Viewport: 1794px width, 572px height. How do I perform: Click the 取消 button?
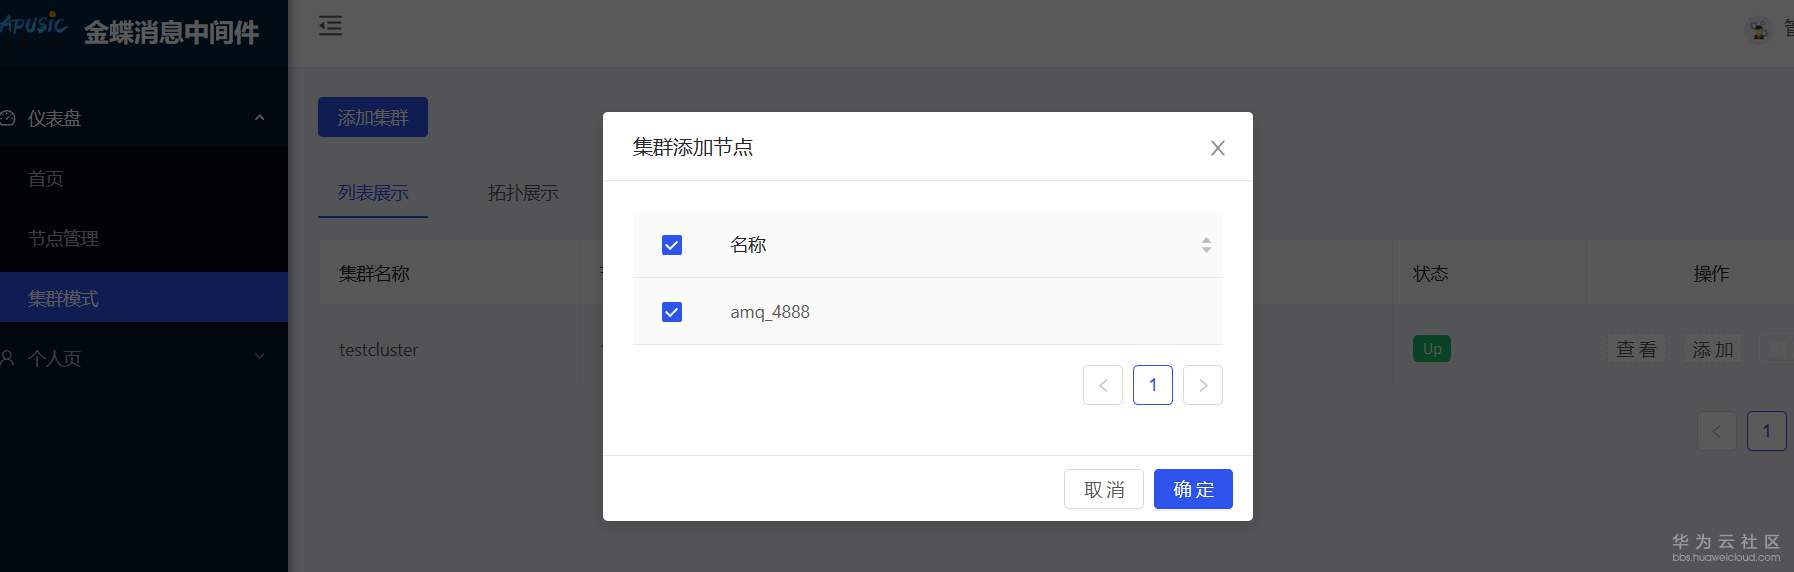coord(1104,489)
